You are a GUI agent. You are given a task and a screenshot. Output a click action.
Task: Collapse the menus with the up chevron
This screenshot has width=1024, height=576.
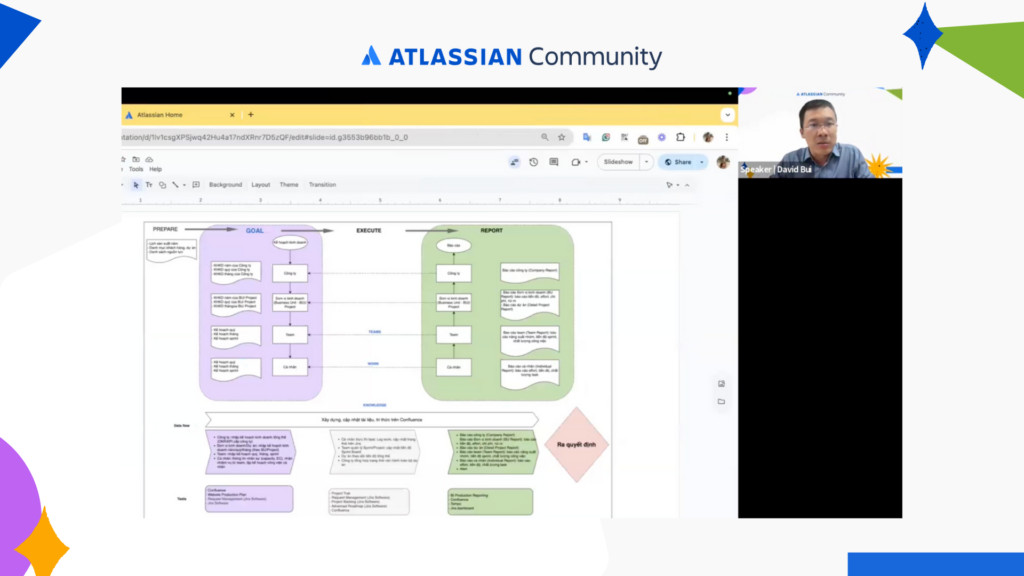(x=687, y=185)
